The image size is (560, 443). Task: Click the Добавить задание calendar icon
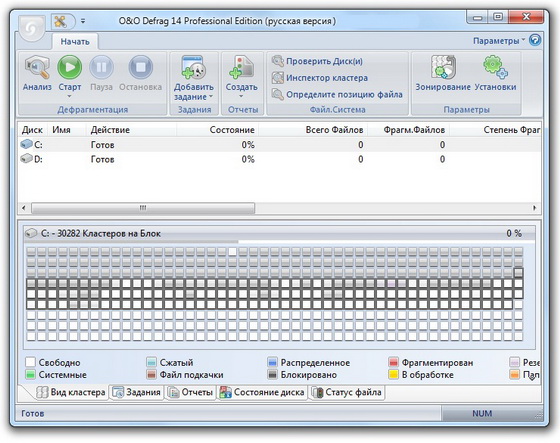coord(193,67)
